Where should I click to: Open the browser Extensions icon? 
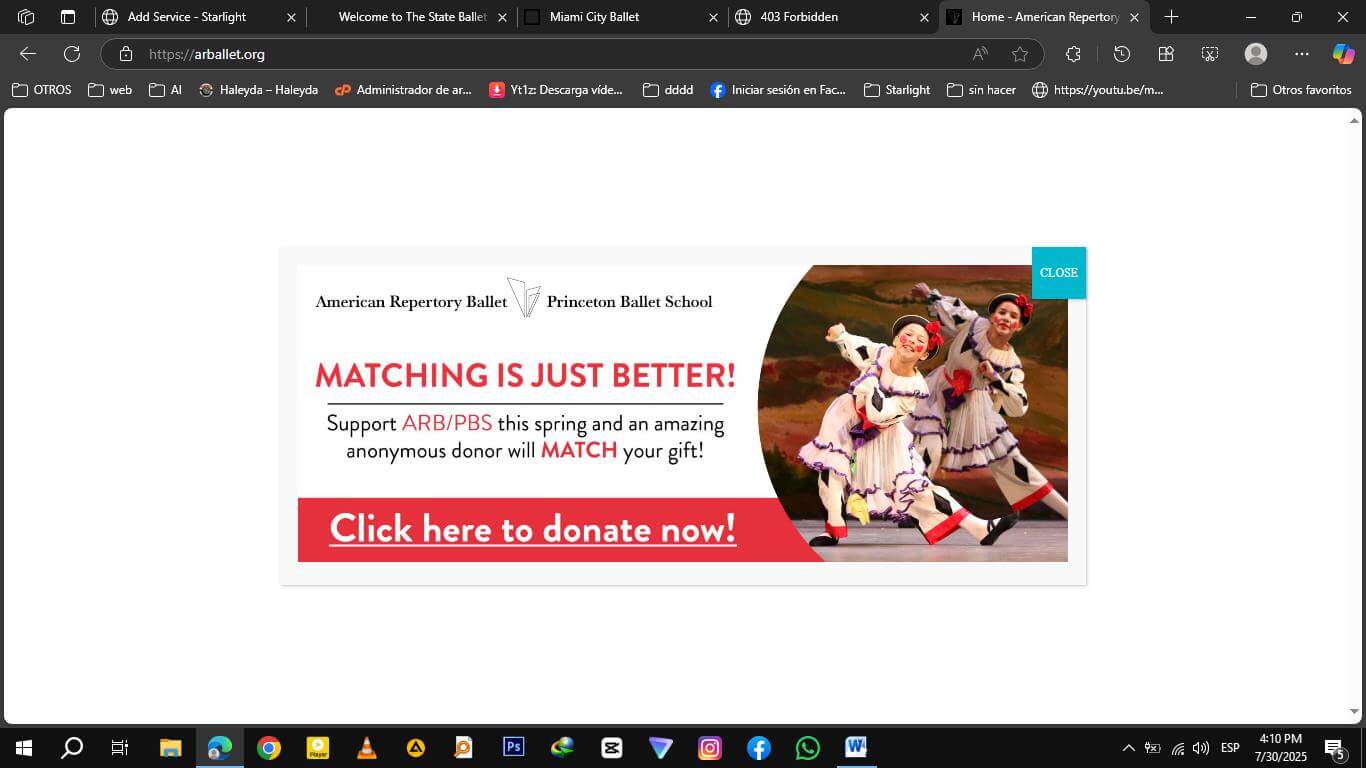[x=1073, y=54]
